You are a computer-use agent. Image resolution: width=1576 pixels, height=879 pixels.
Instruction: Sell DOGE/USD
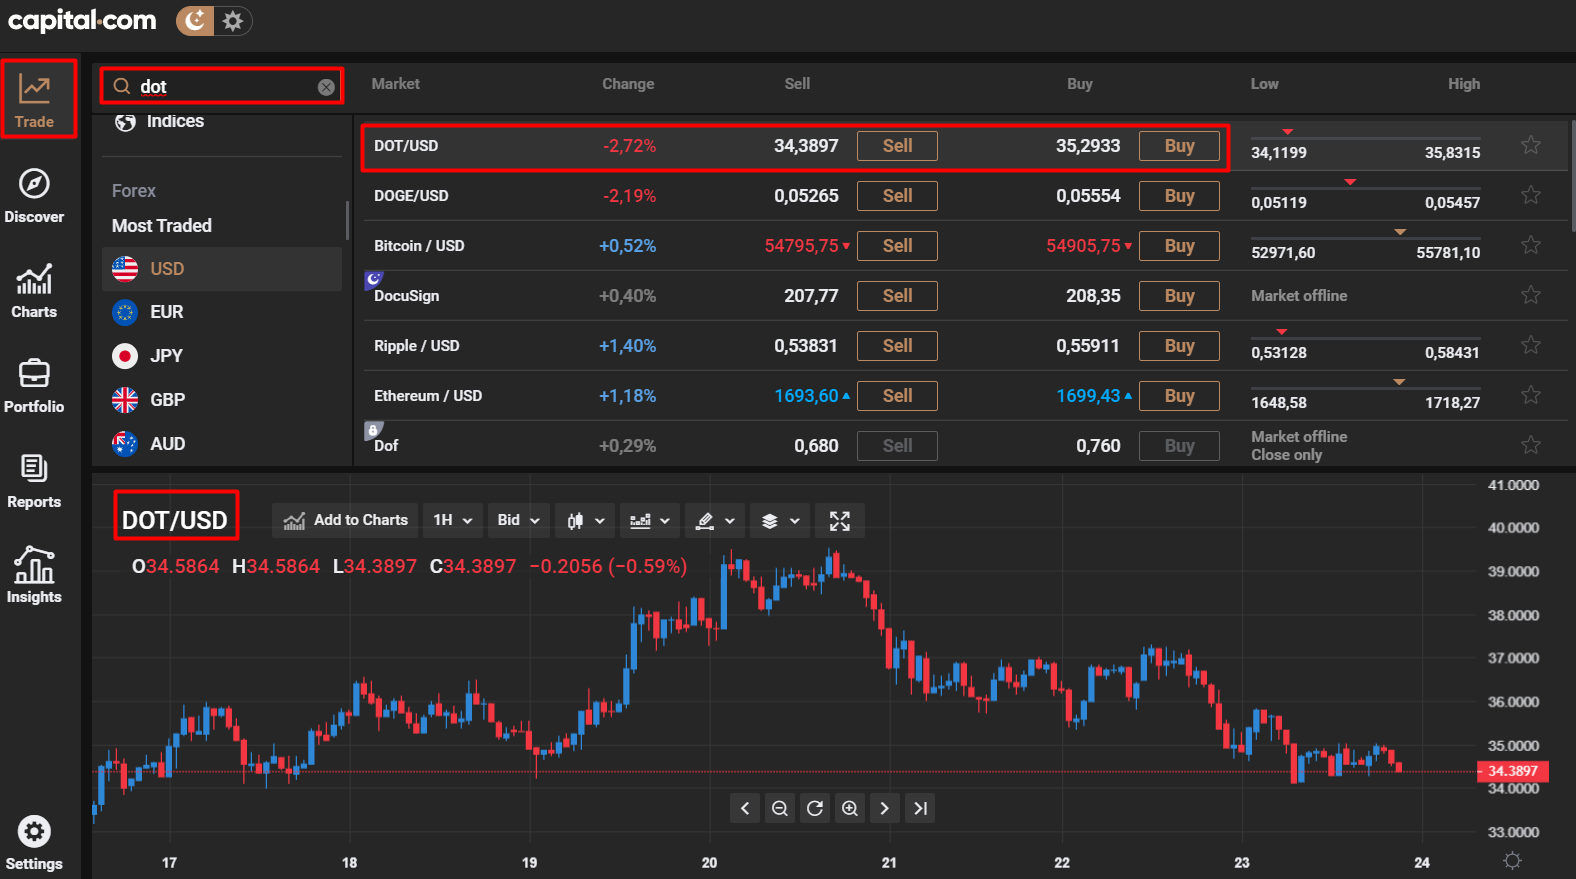(897, 196)
